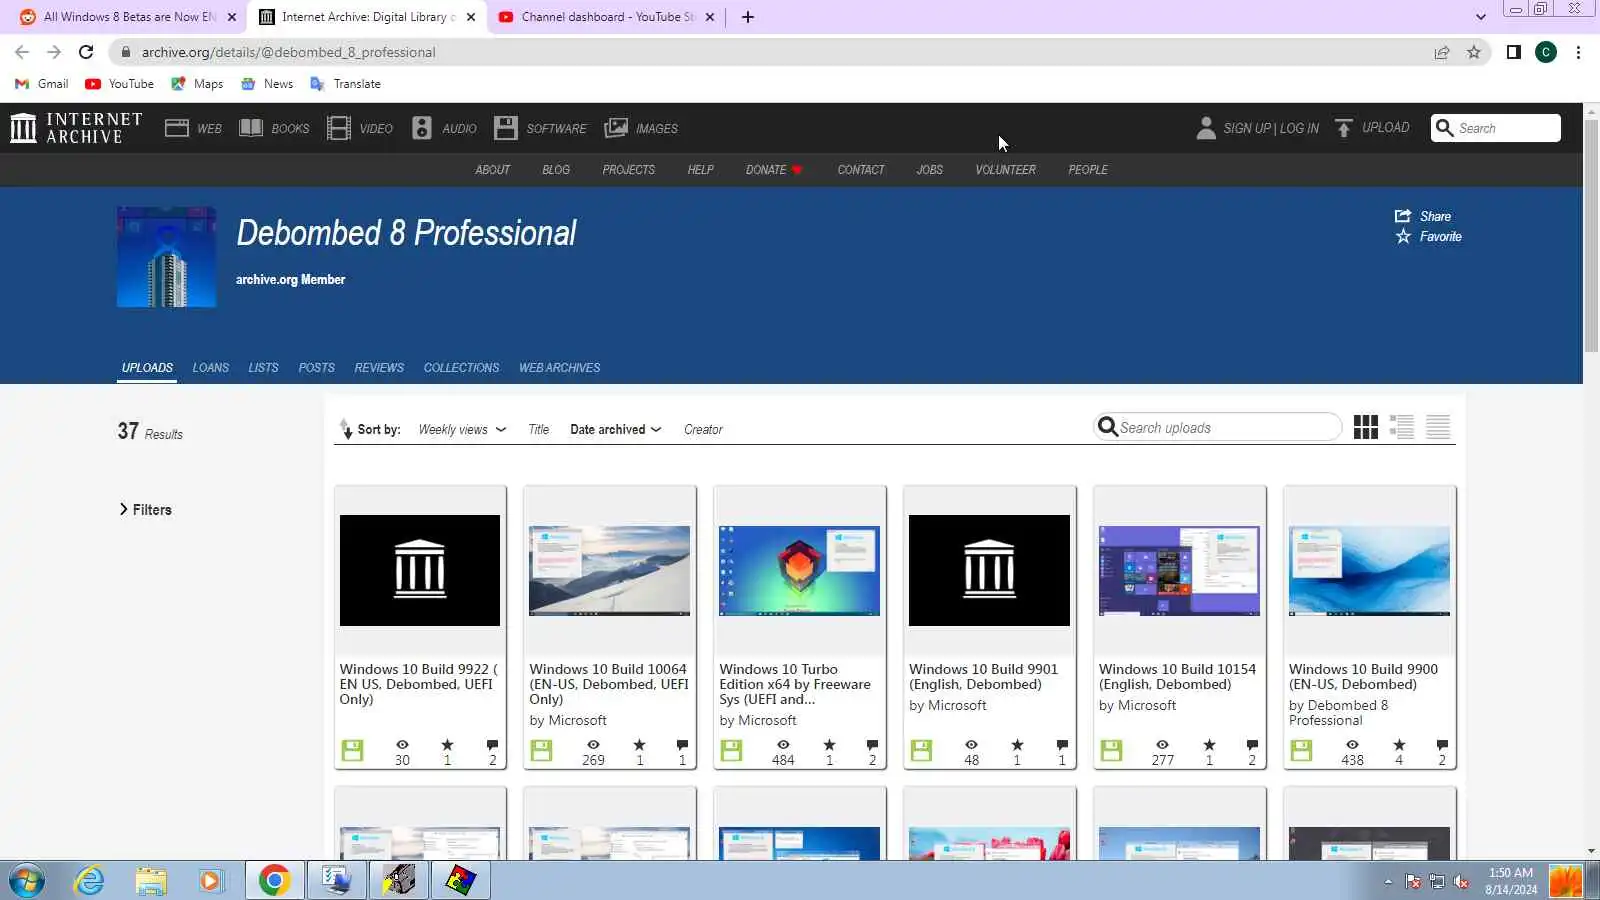This screenshot has width=1600, height=900.
Task: Switch to the Collections tab
Action: click(461, 368)
